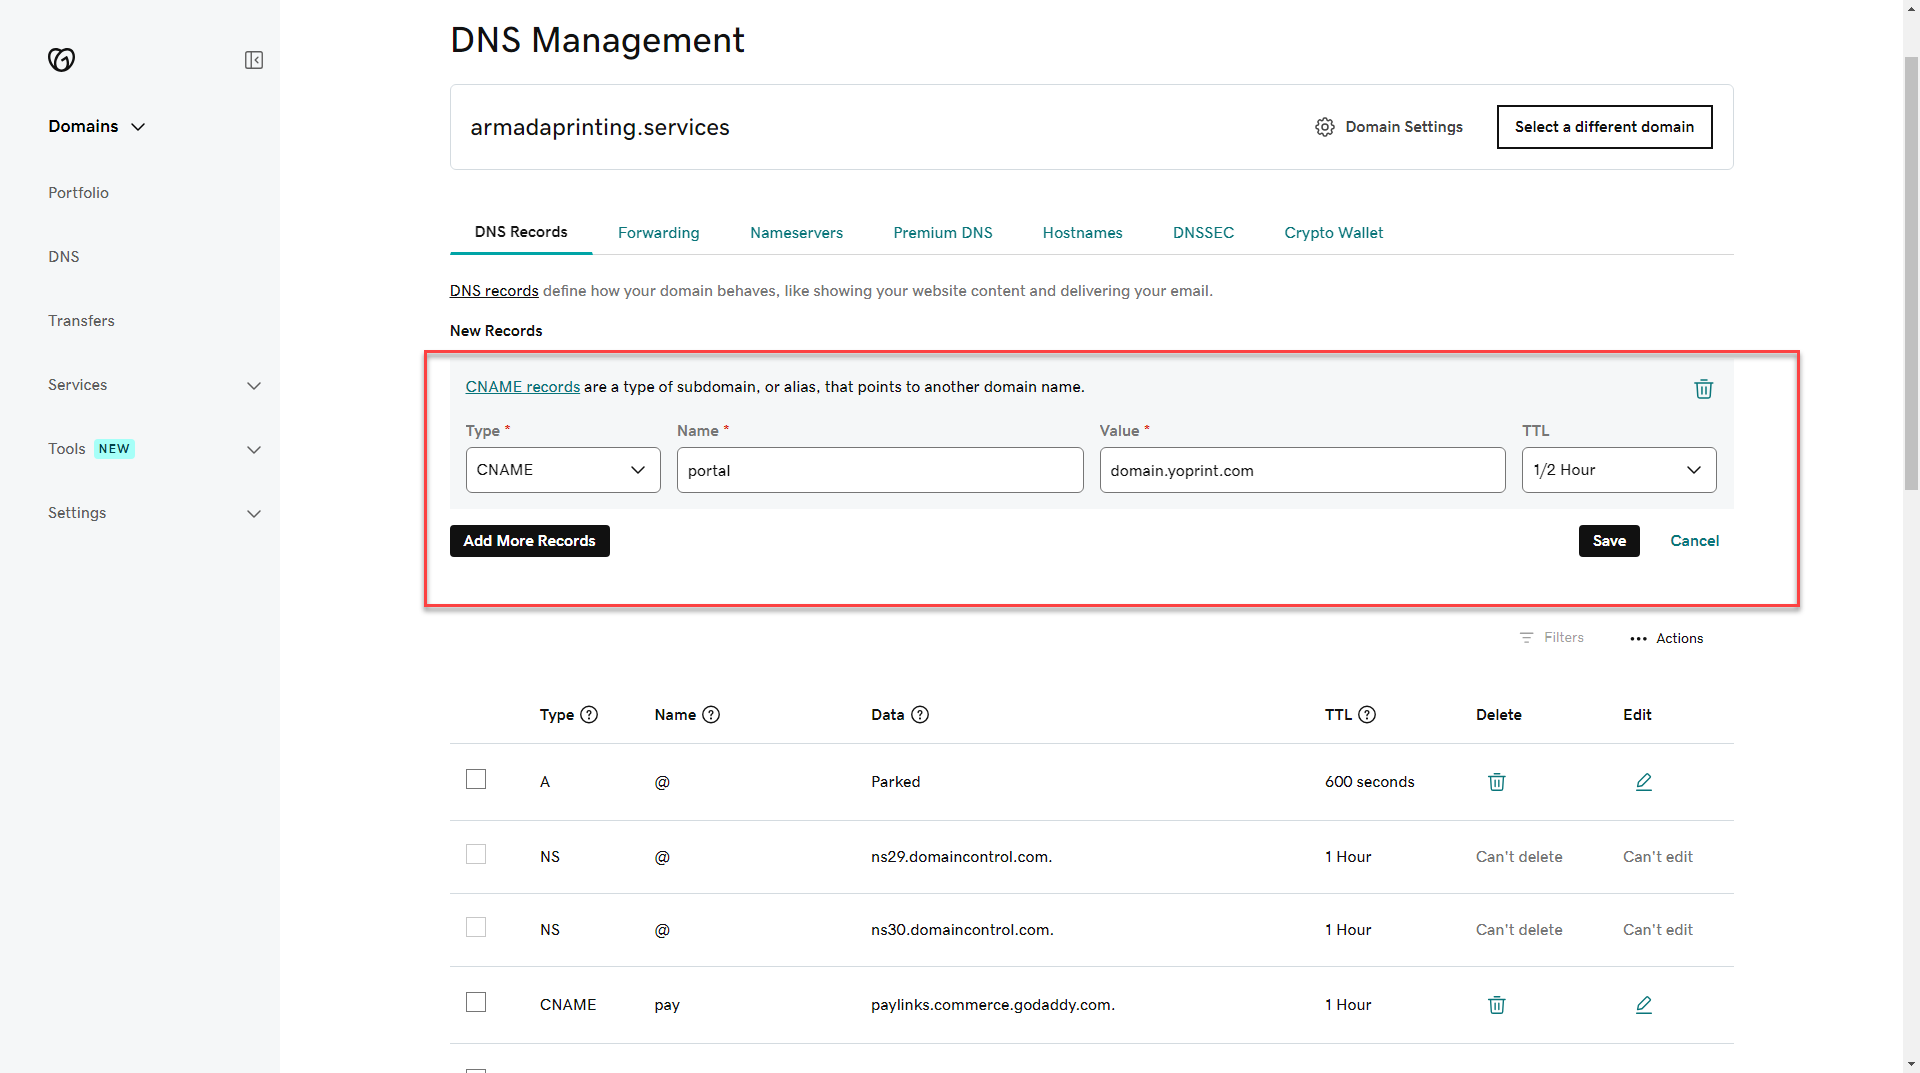
Task: Click Add More Records button
Action: (530, 541)
